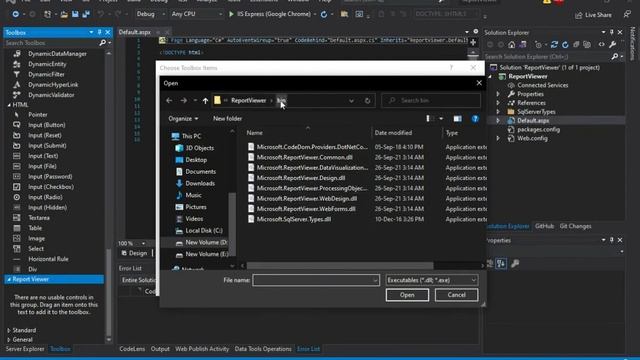Collapse the HTML group in the Toolbox
The image size is (640, 360).
(9, 105)
